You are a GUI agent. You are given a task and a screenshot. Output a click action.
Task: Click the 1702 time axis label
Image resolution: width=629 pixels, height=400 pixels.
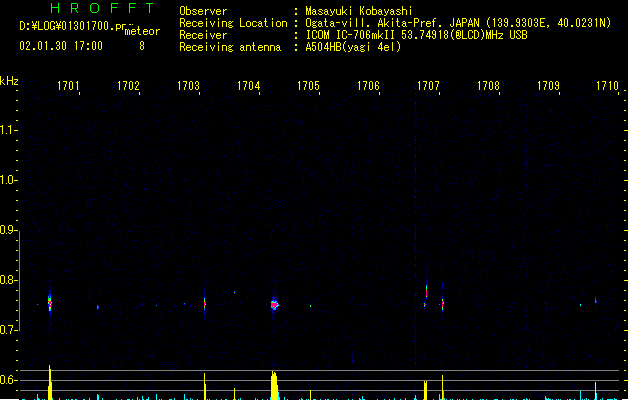128,86
